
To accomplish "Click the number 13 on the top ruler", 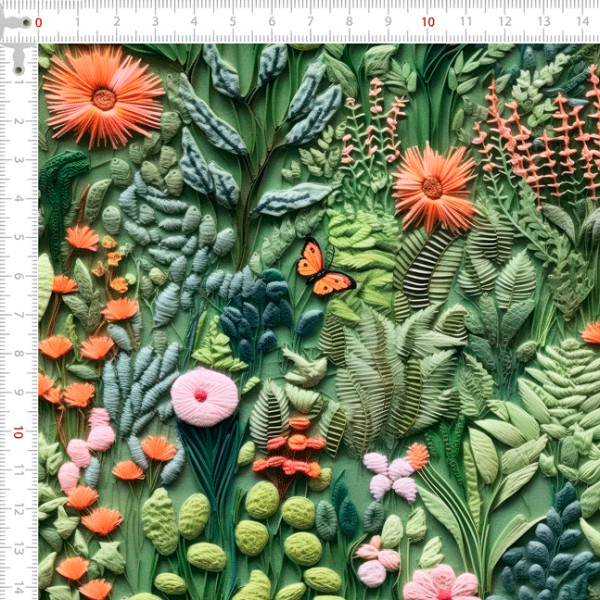I will 544,21.
